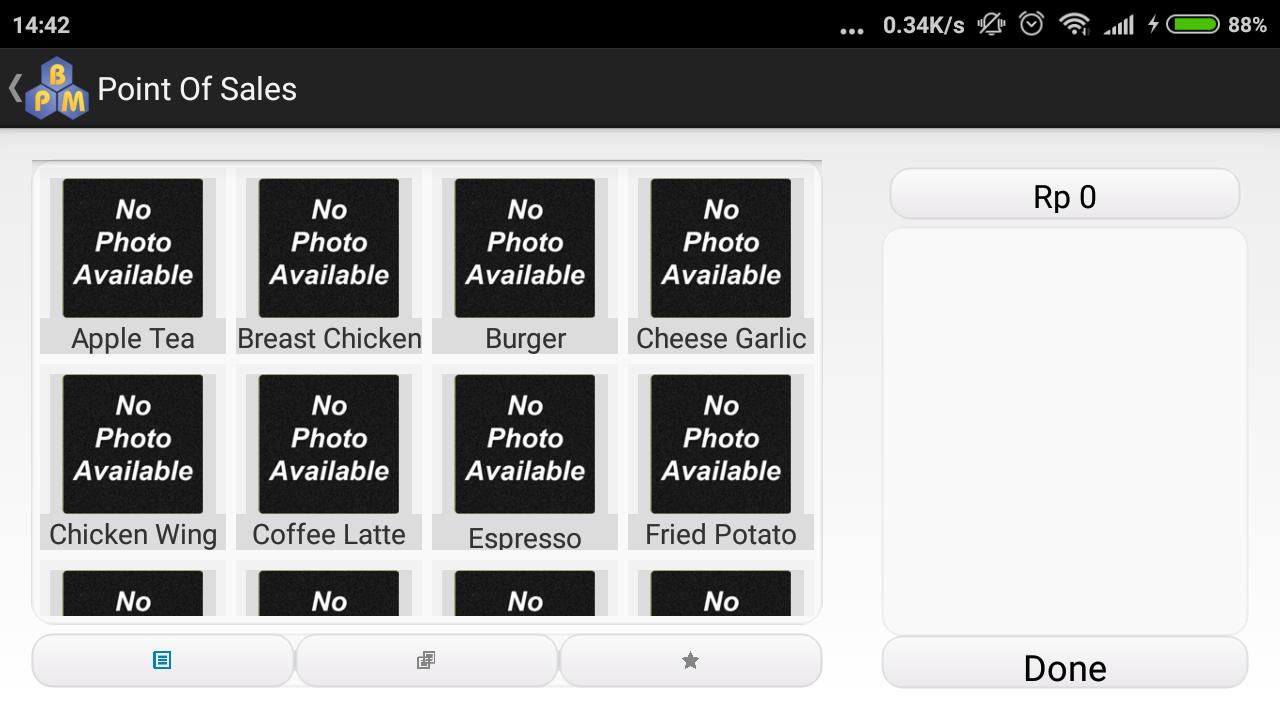This screenshot has height=720, width=1280.
Task: Click the Rp 0 total amount button
Action: click(x=1064, y=195)
